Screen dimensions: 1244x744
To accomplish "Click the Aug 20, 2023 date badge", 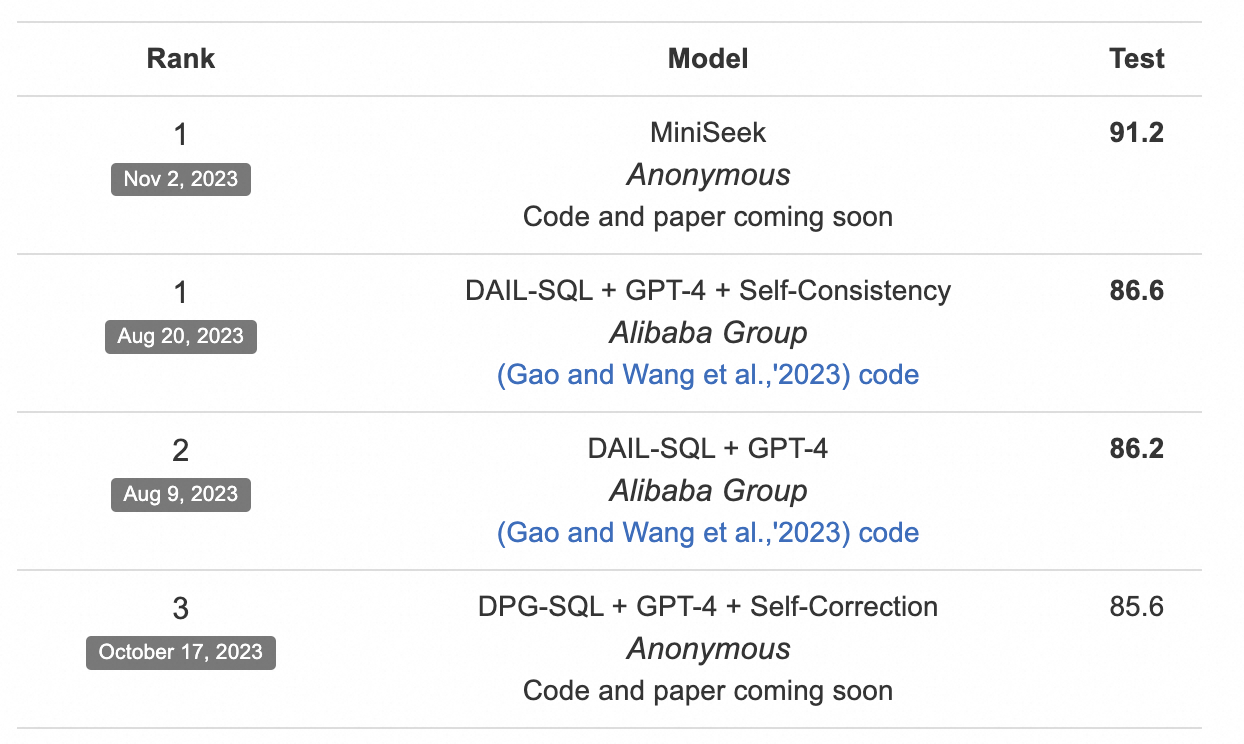I will [180, 337].
